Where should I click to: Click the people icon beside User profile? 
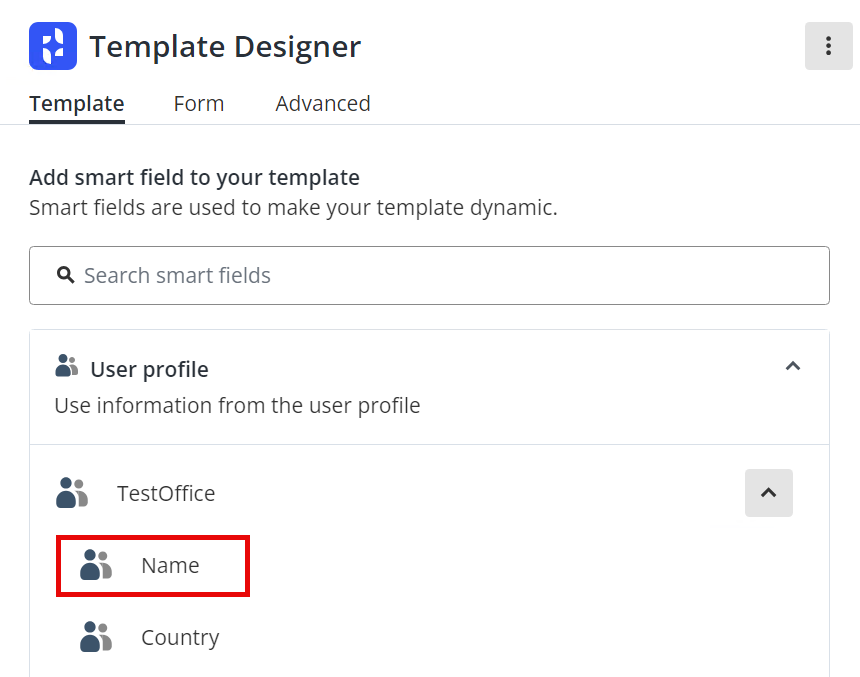[66, 366]
